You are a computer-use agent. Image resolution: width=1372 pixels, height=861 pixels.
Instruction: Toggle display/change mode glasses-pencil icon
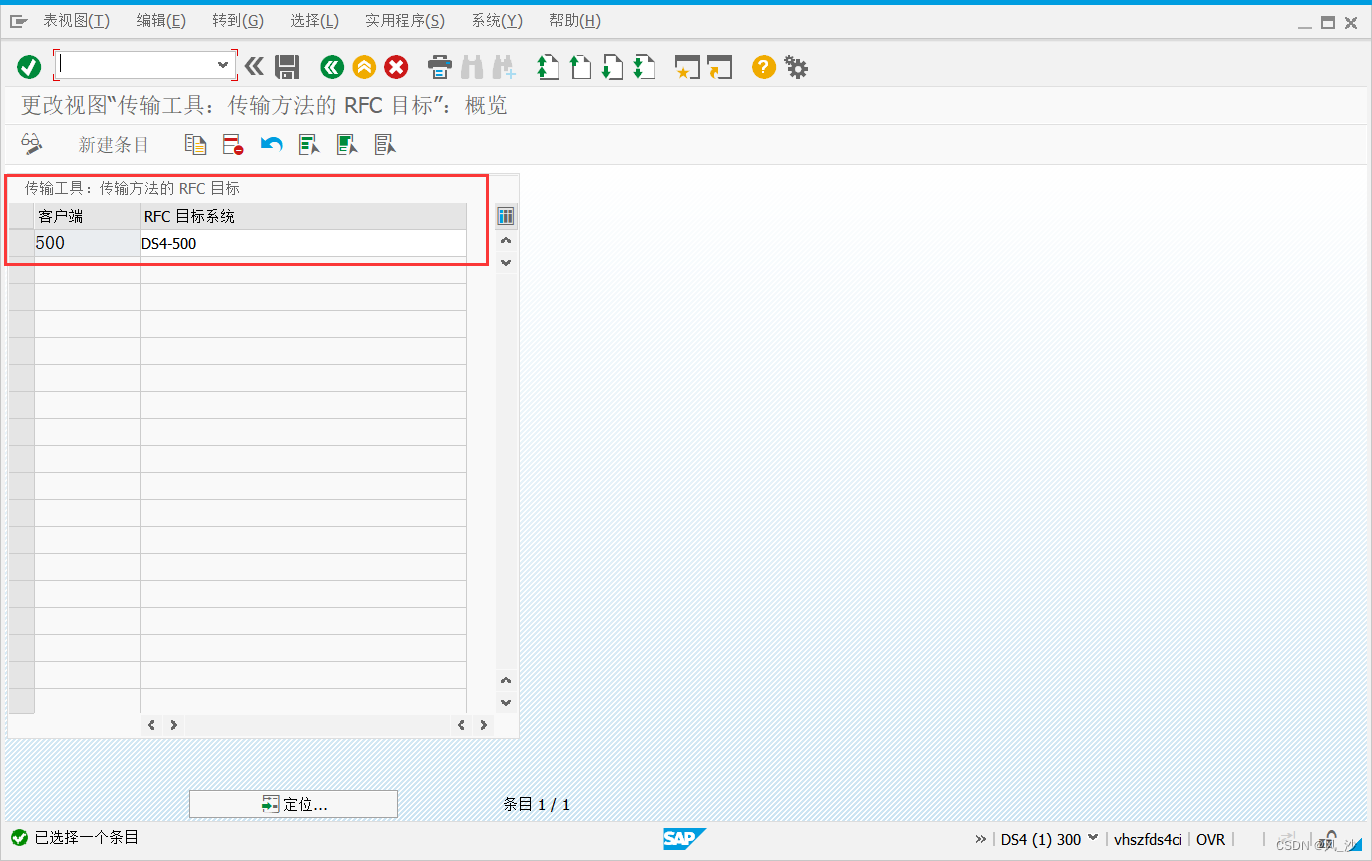32,145
